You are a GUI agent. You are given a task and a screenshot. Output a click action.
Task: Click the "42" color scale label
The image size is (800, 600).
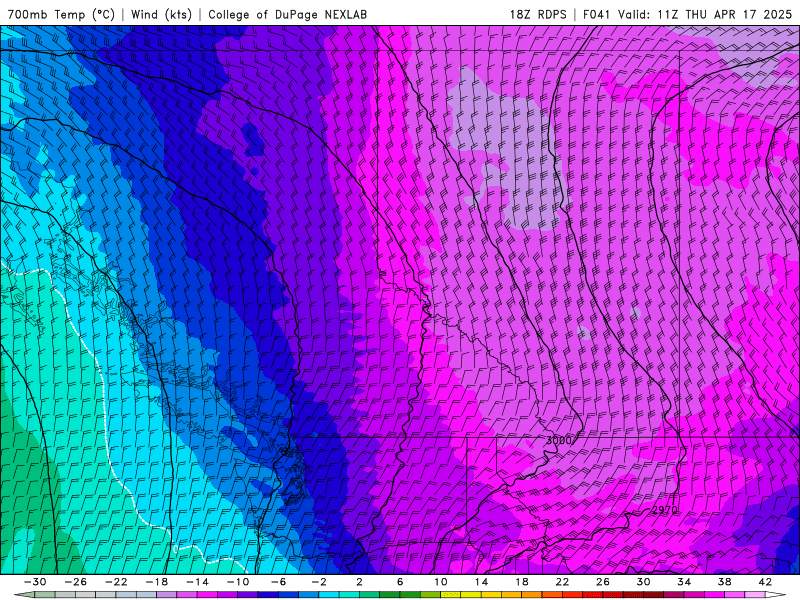[x=765, y=582]
